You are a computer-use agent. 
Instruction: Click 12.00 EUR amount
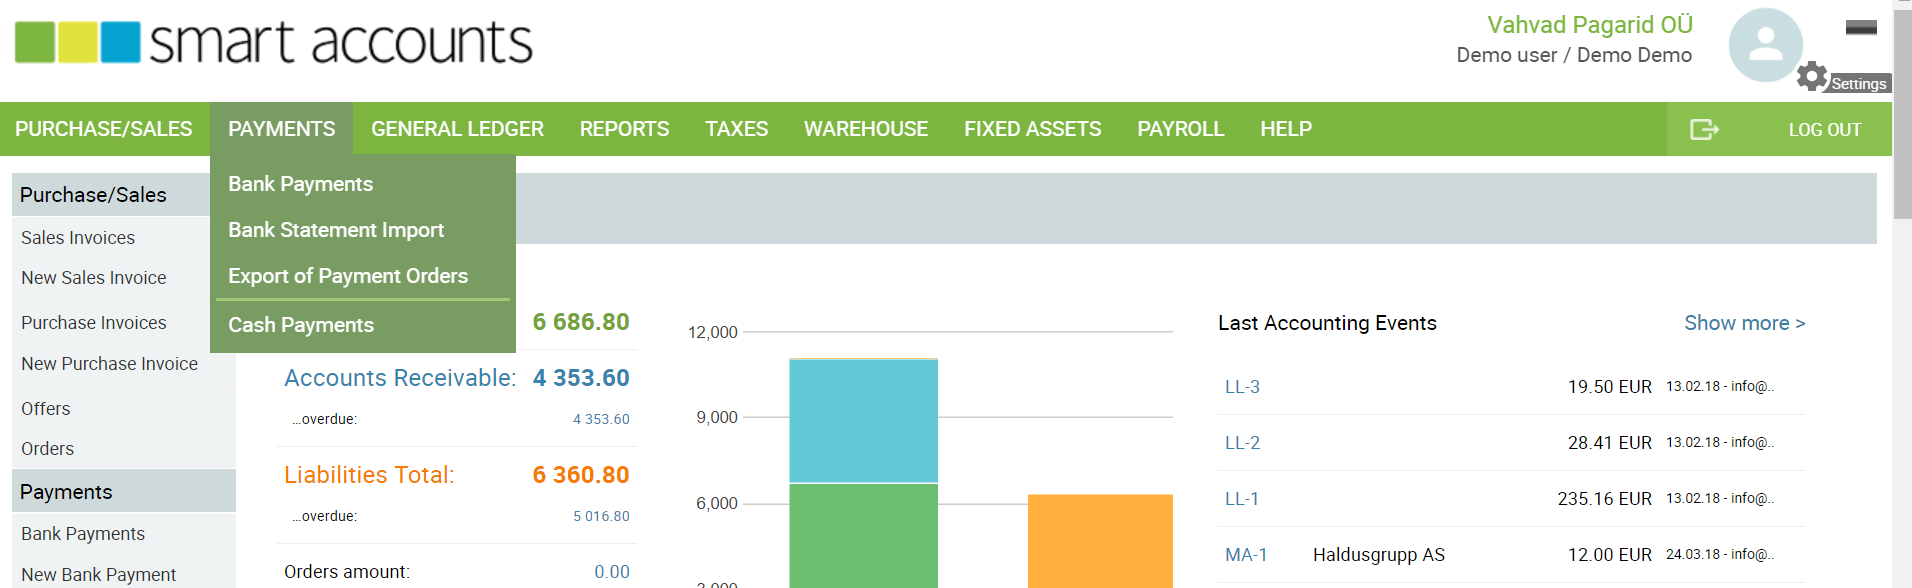1609,555
